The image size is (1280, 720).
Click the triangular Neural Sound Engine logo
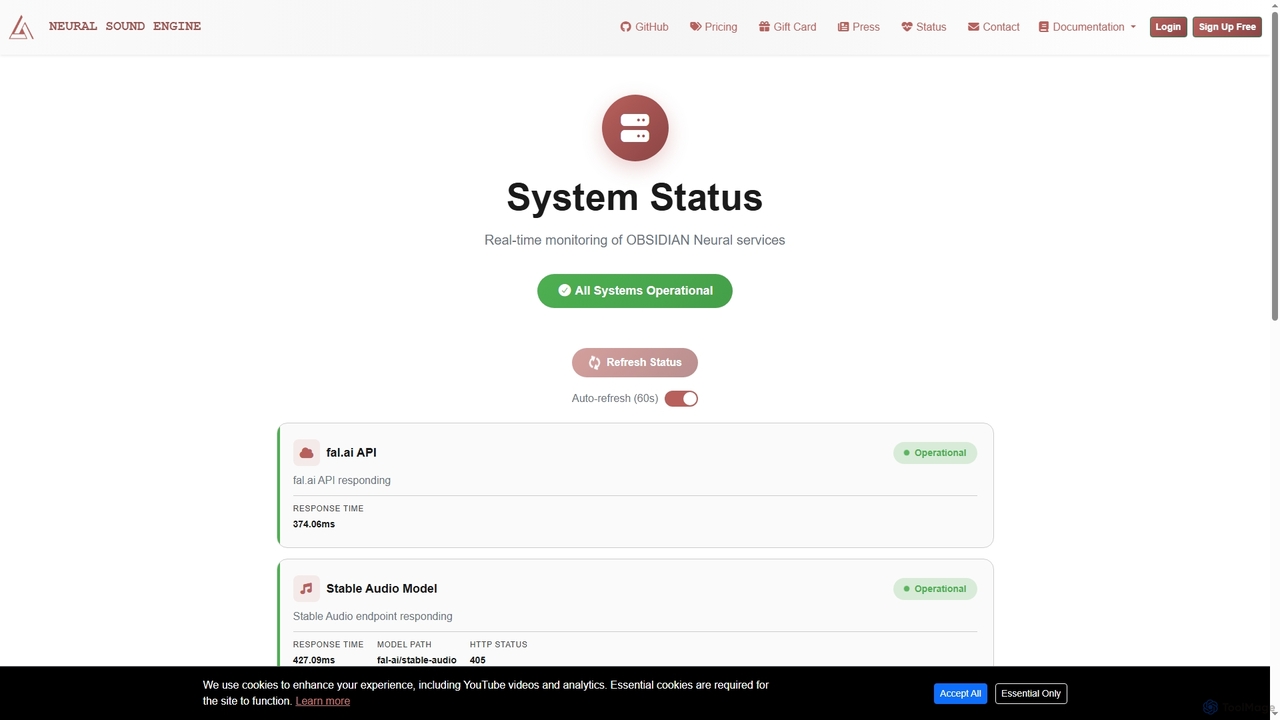point(21,27)
